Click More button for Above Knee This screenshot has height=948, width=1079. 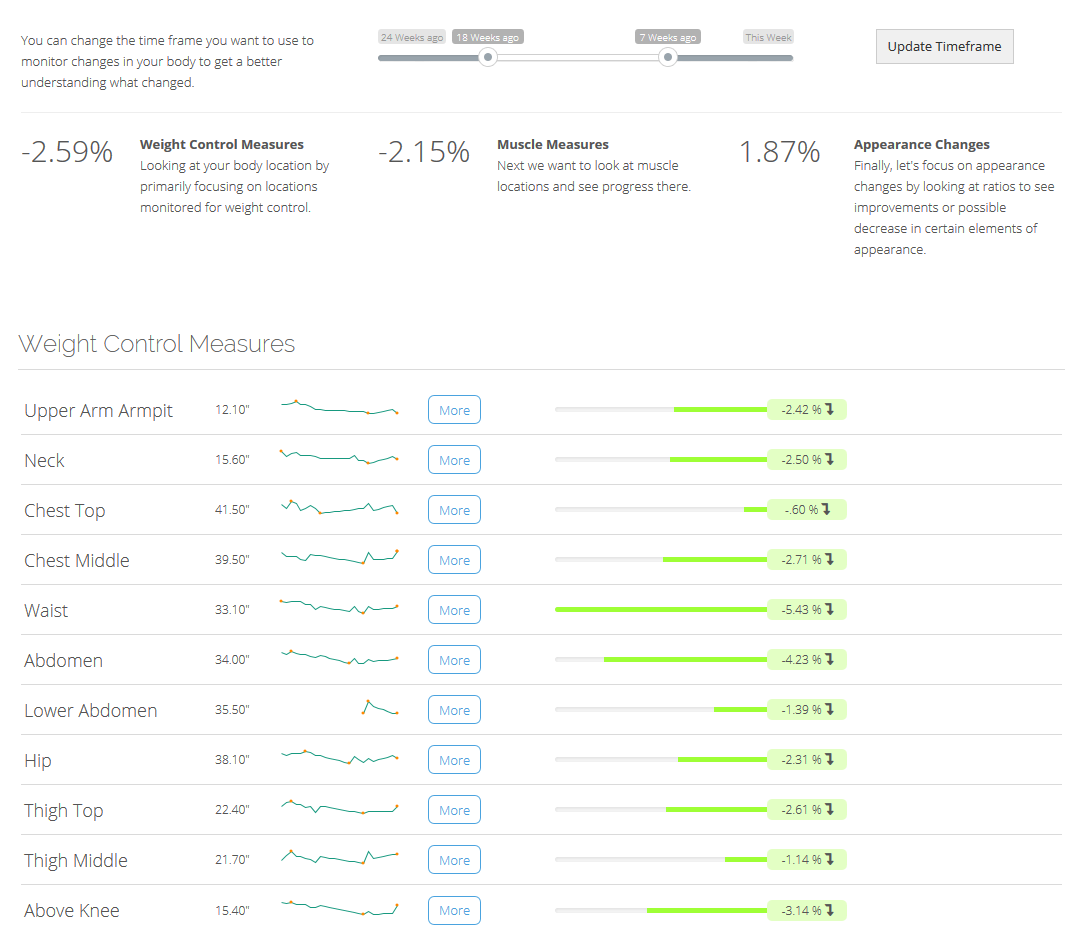pos(454,910)
